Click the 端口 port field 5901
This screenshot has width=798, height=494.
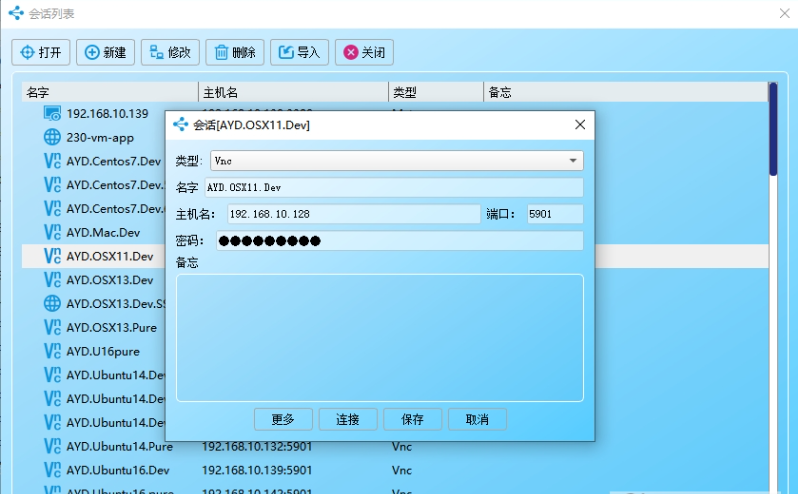click(555, 214)
